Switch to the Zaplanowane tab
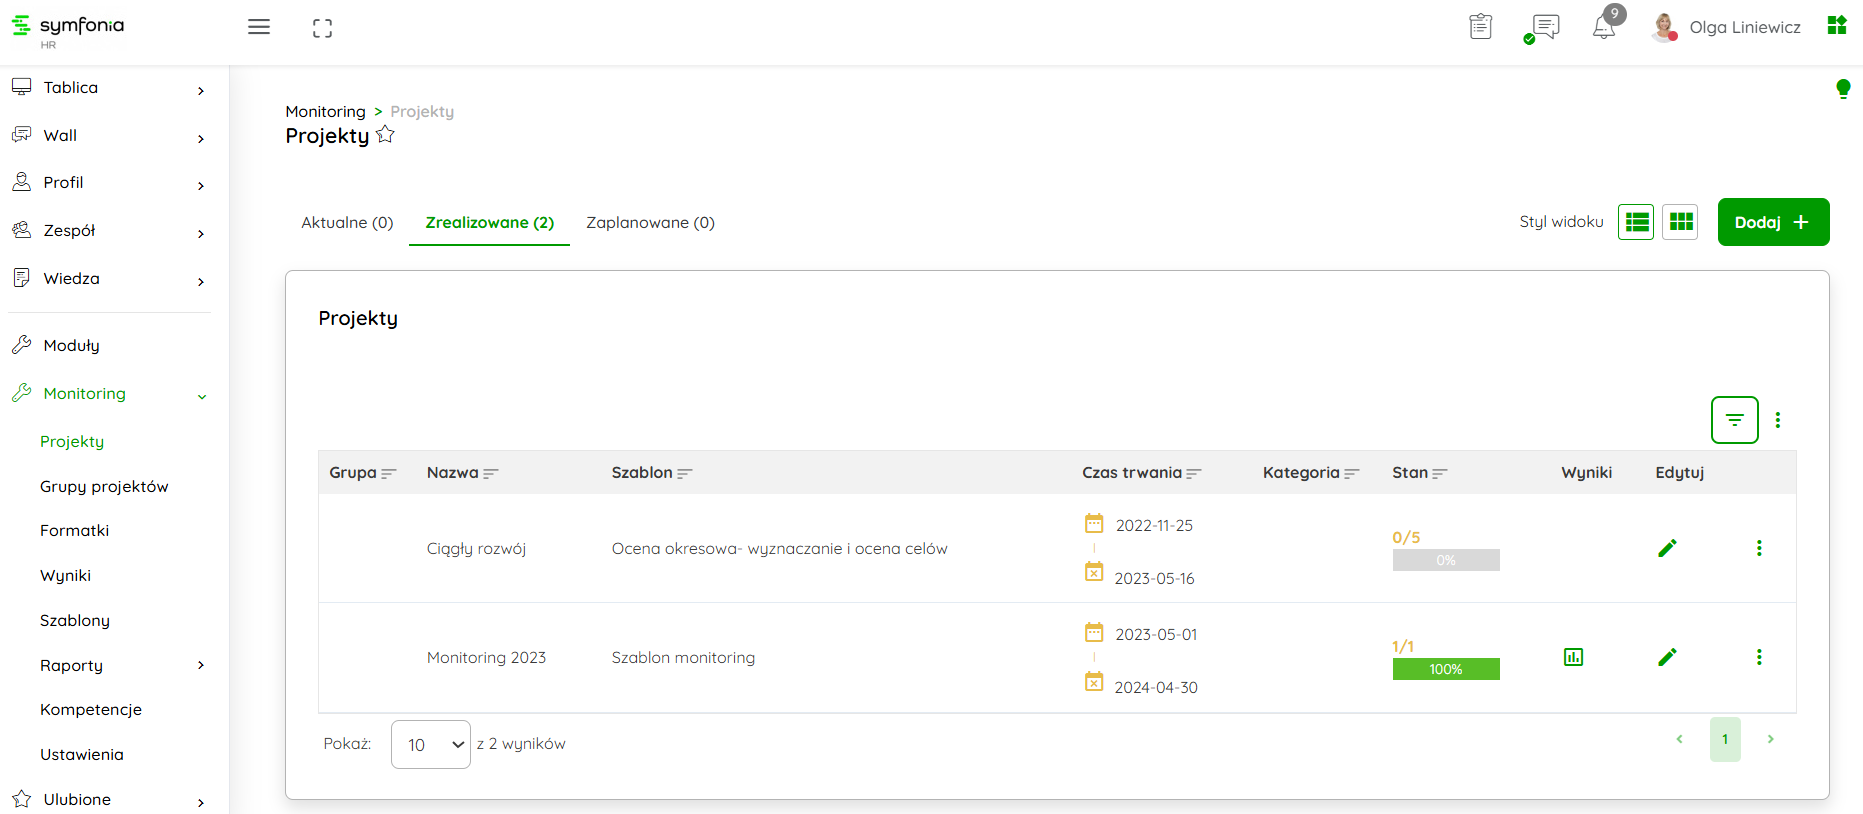The height and width of the screenshot is (814, 1863). click(x=650, y=223)
